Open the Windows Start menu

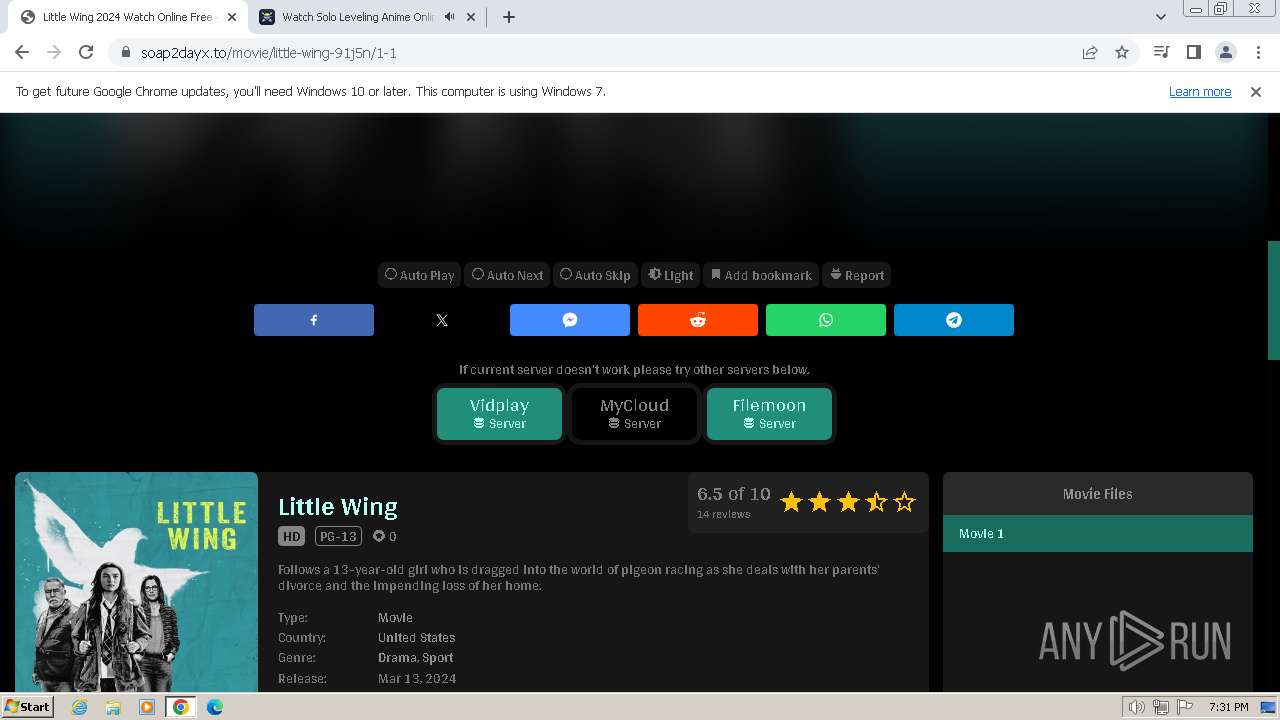pyautogui.click(x=27, y=707)
